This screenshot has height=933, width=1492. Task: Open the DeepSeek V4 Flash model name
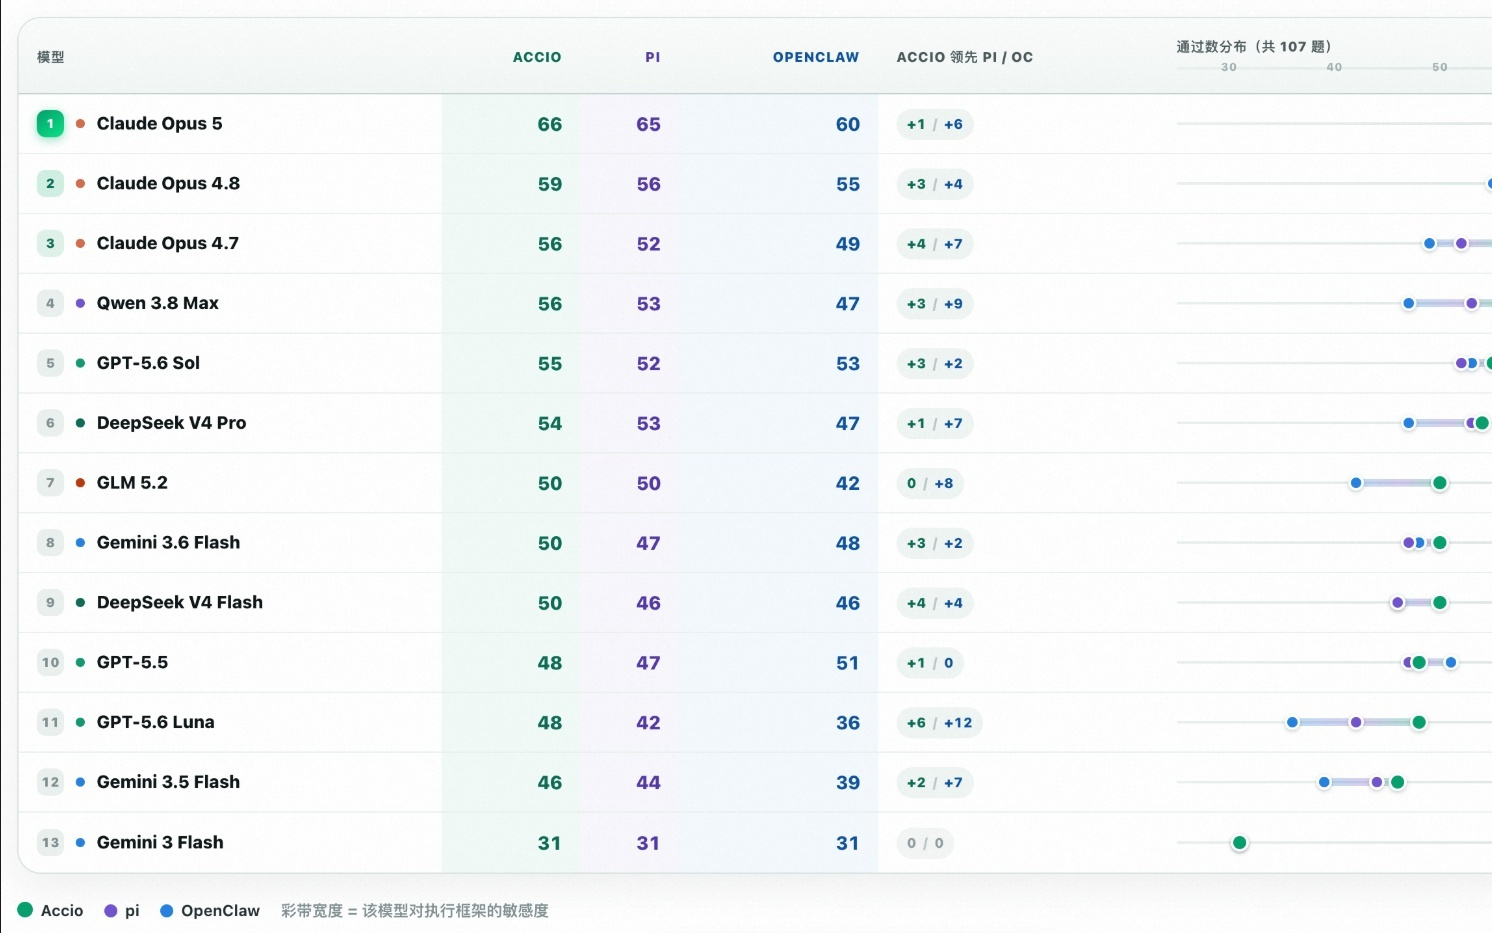coord(180,603)
